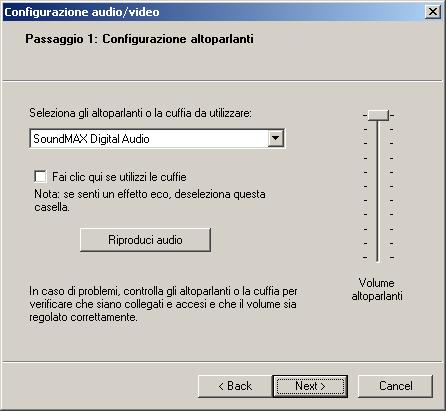
Task: Cancel the audio/video setup wizard
Action: click(x=395, y=386)
